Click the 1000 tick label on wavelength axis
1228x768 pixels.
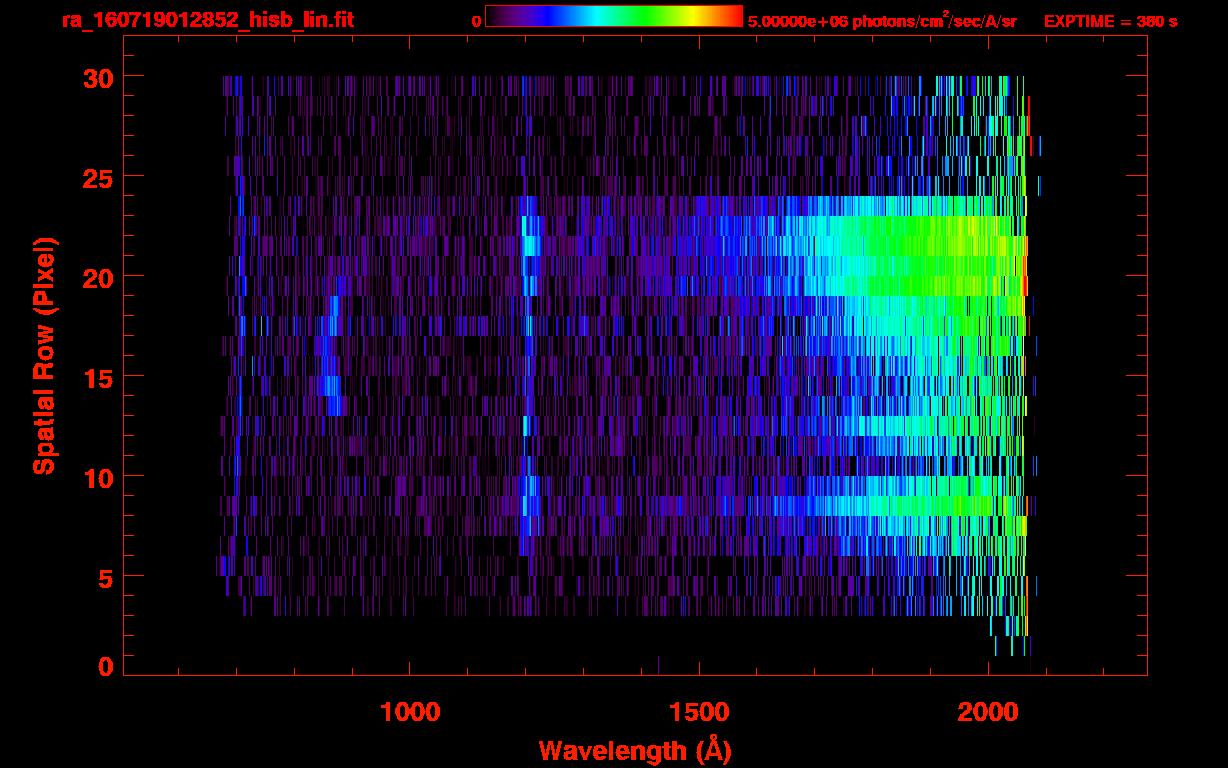tap(410, 712)
